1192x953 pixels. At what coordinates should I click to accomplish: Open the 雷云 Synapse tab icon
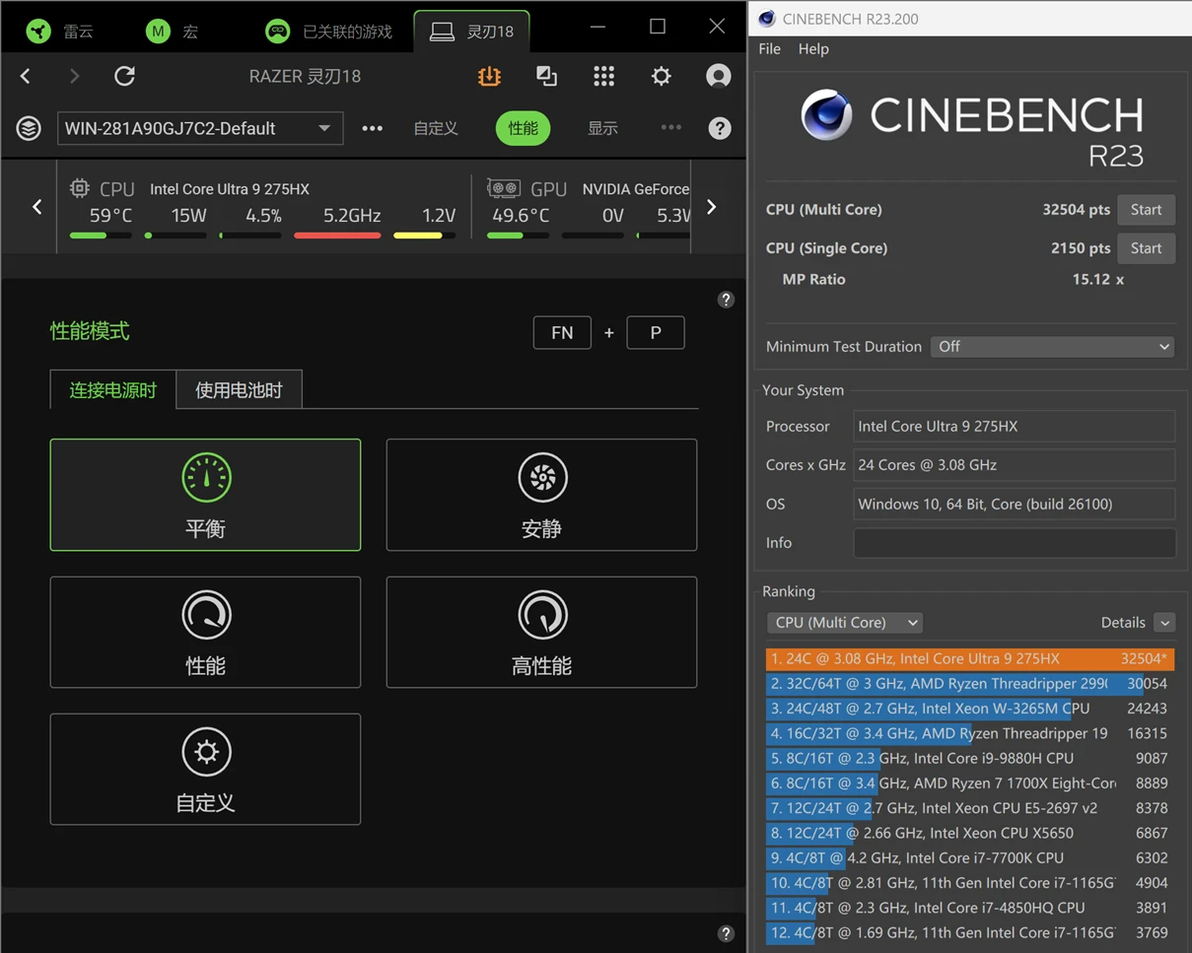tap(38, 31)
